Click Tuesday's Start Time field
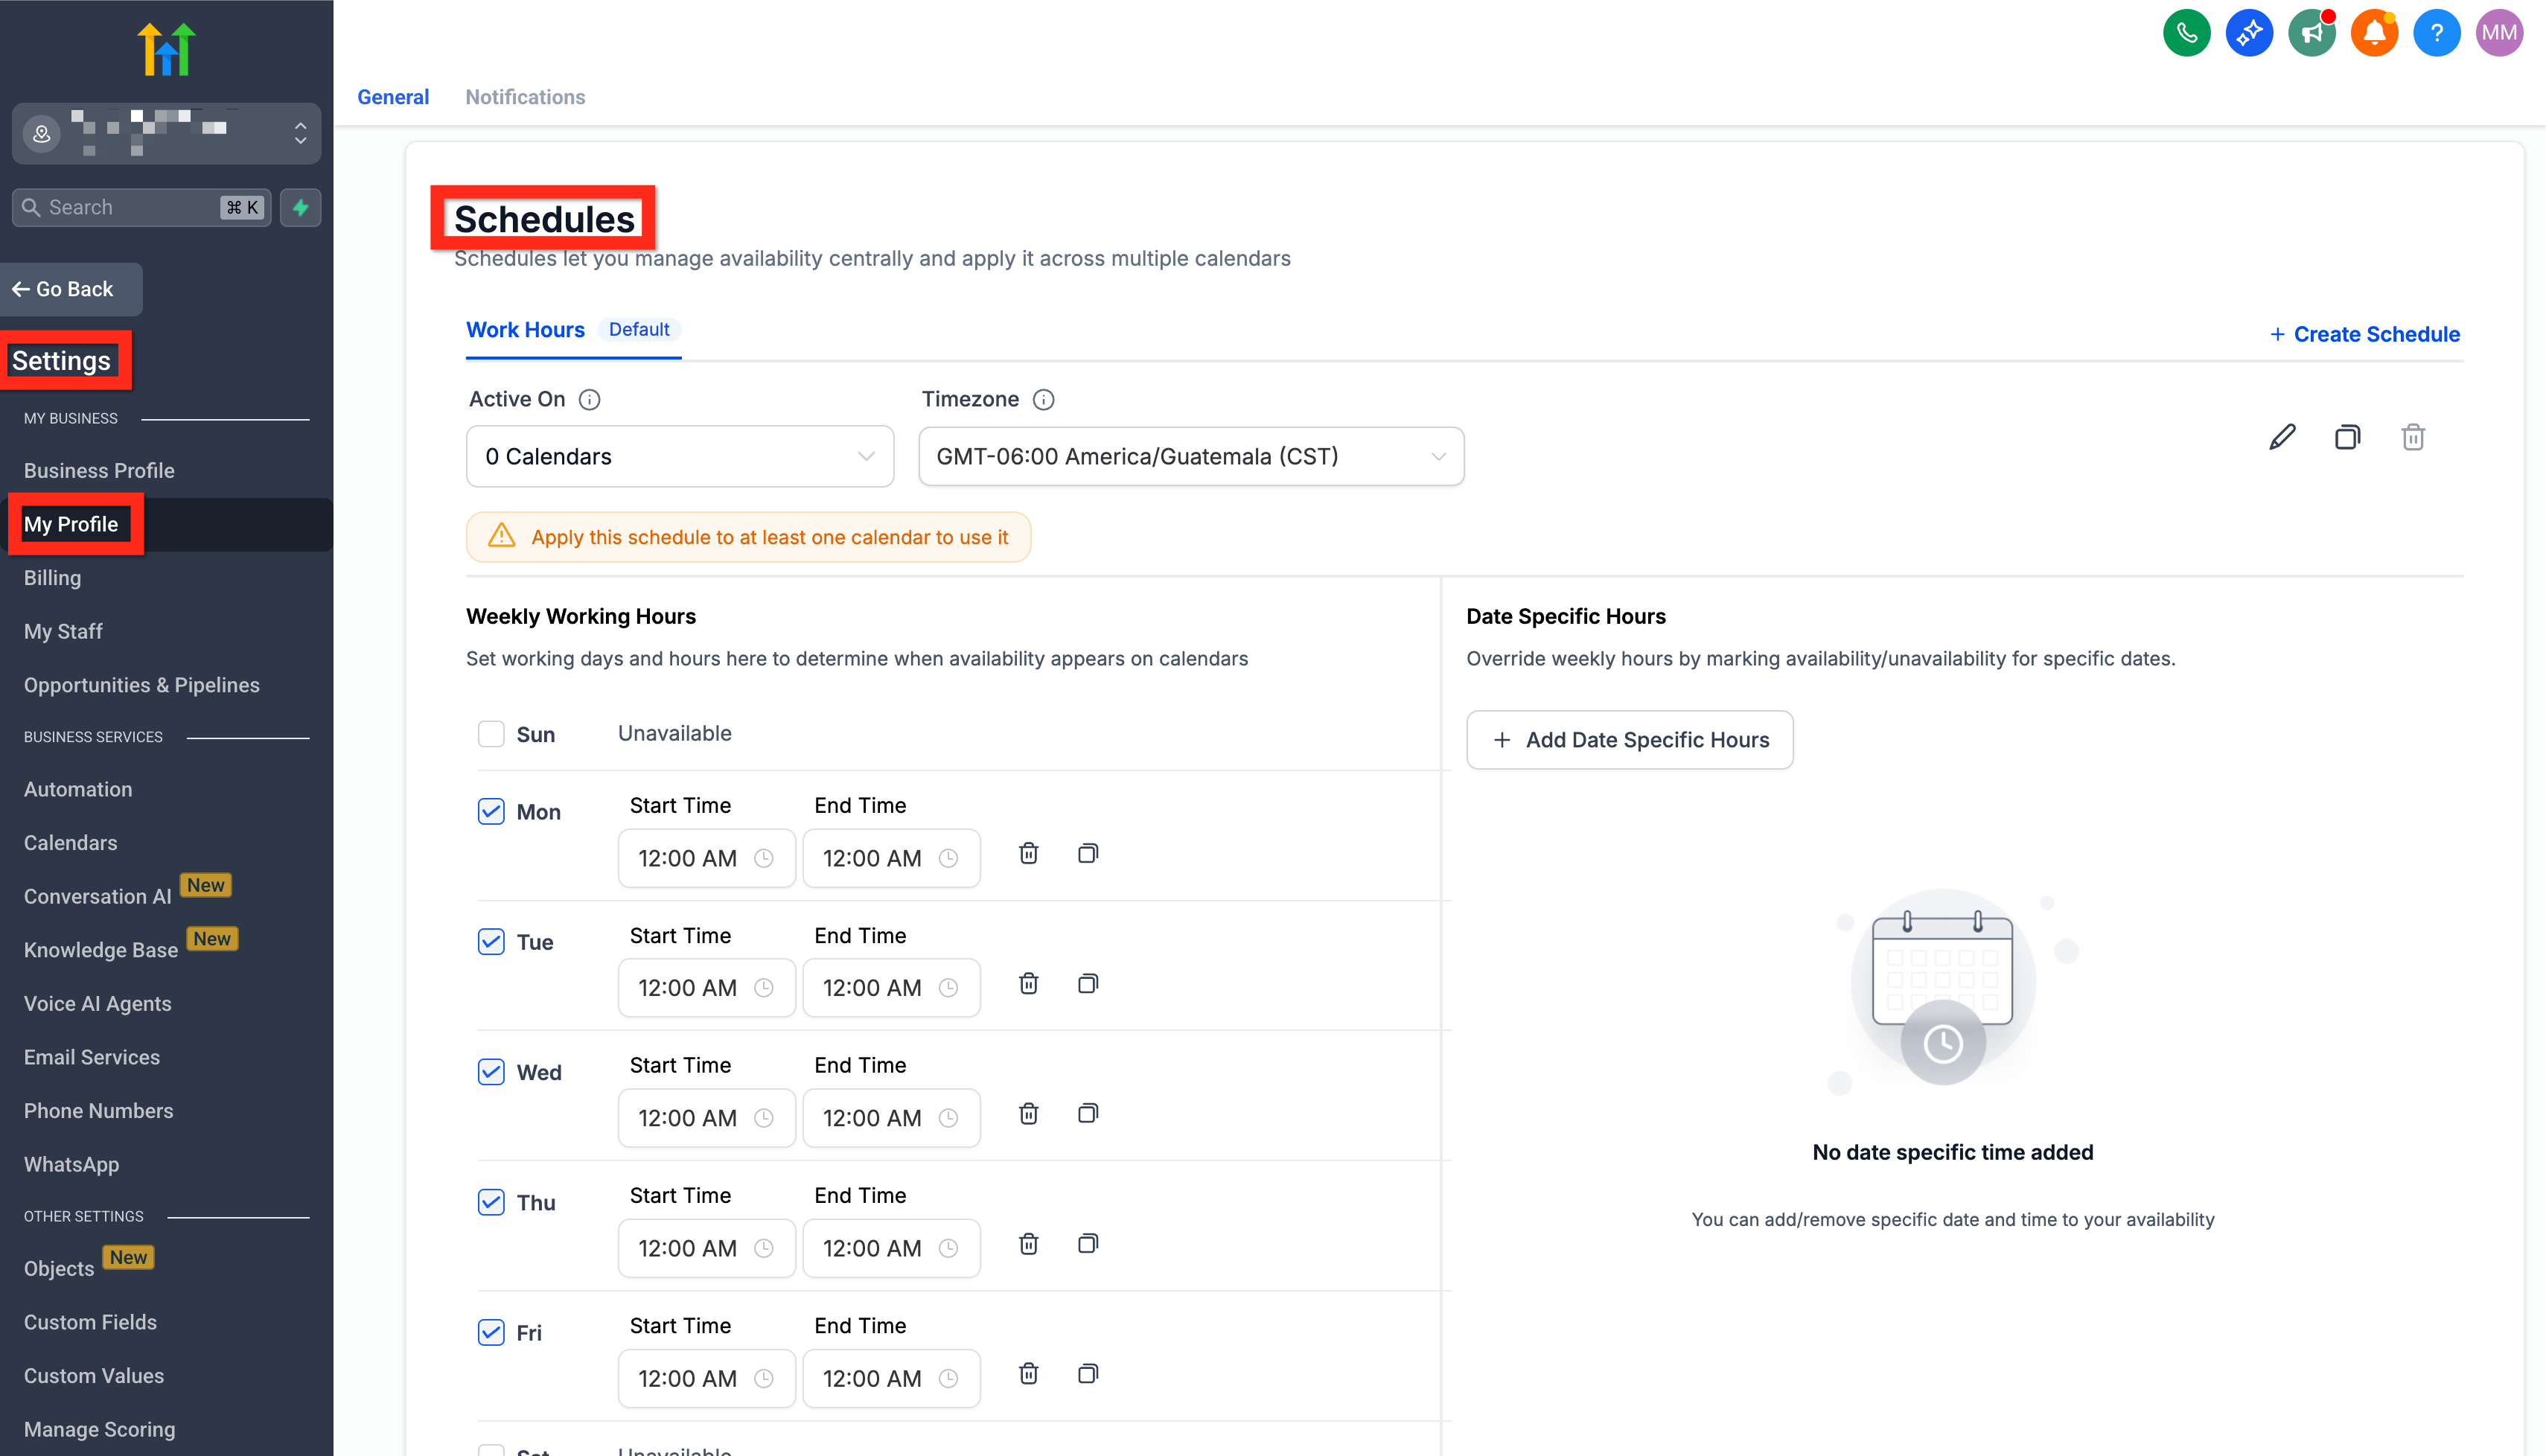This screenshot has height=1456, width=2546. coord(706,988)
